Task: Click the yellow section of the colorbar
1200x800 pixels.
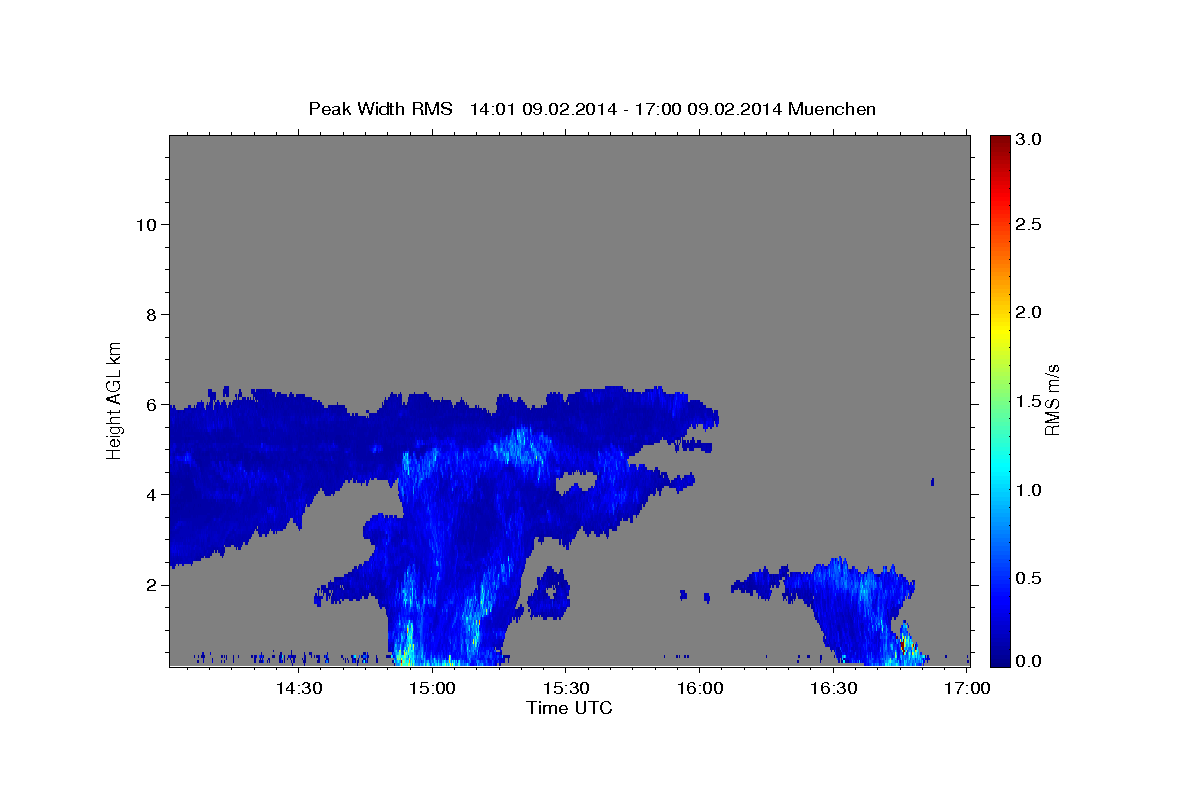Action: click(x=999, y=330)
